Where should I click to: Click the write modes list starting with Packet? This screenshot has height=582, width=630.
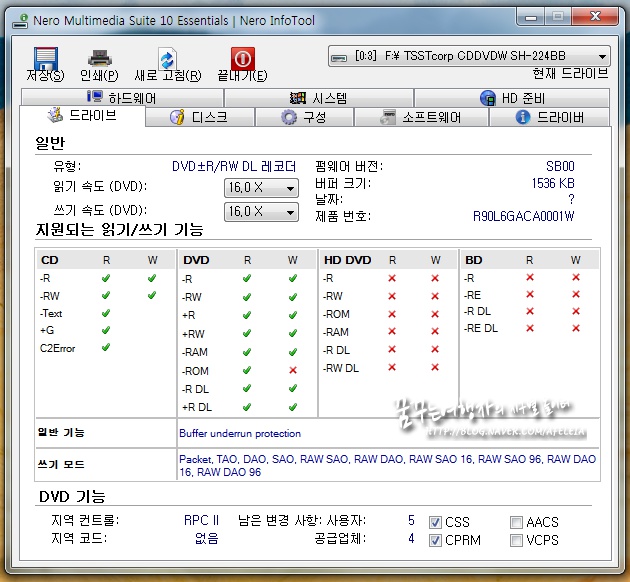point(387,466)
